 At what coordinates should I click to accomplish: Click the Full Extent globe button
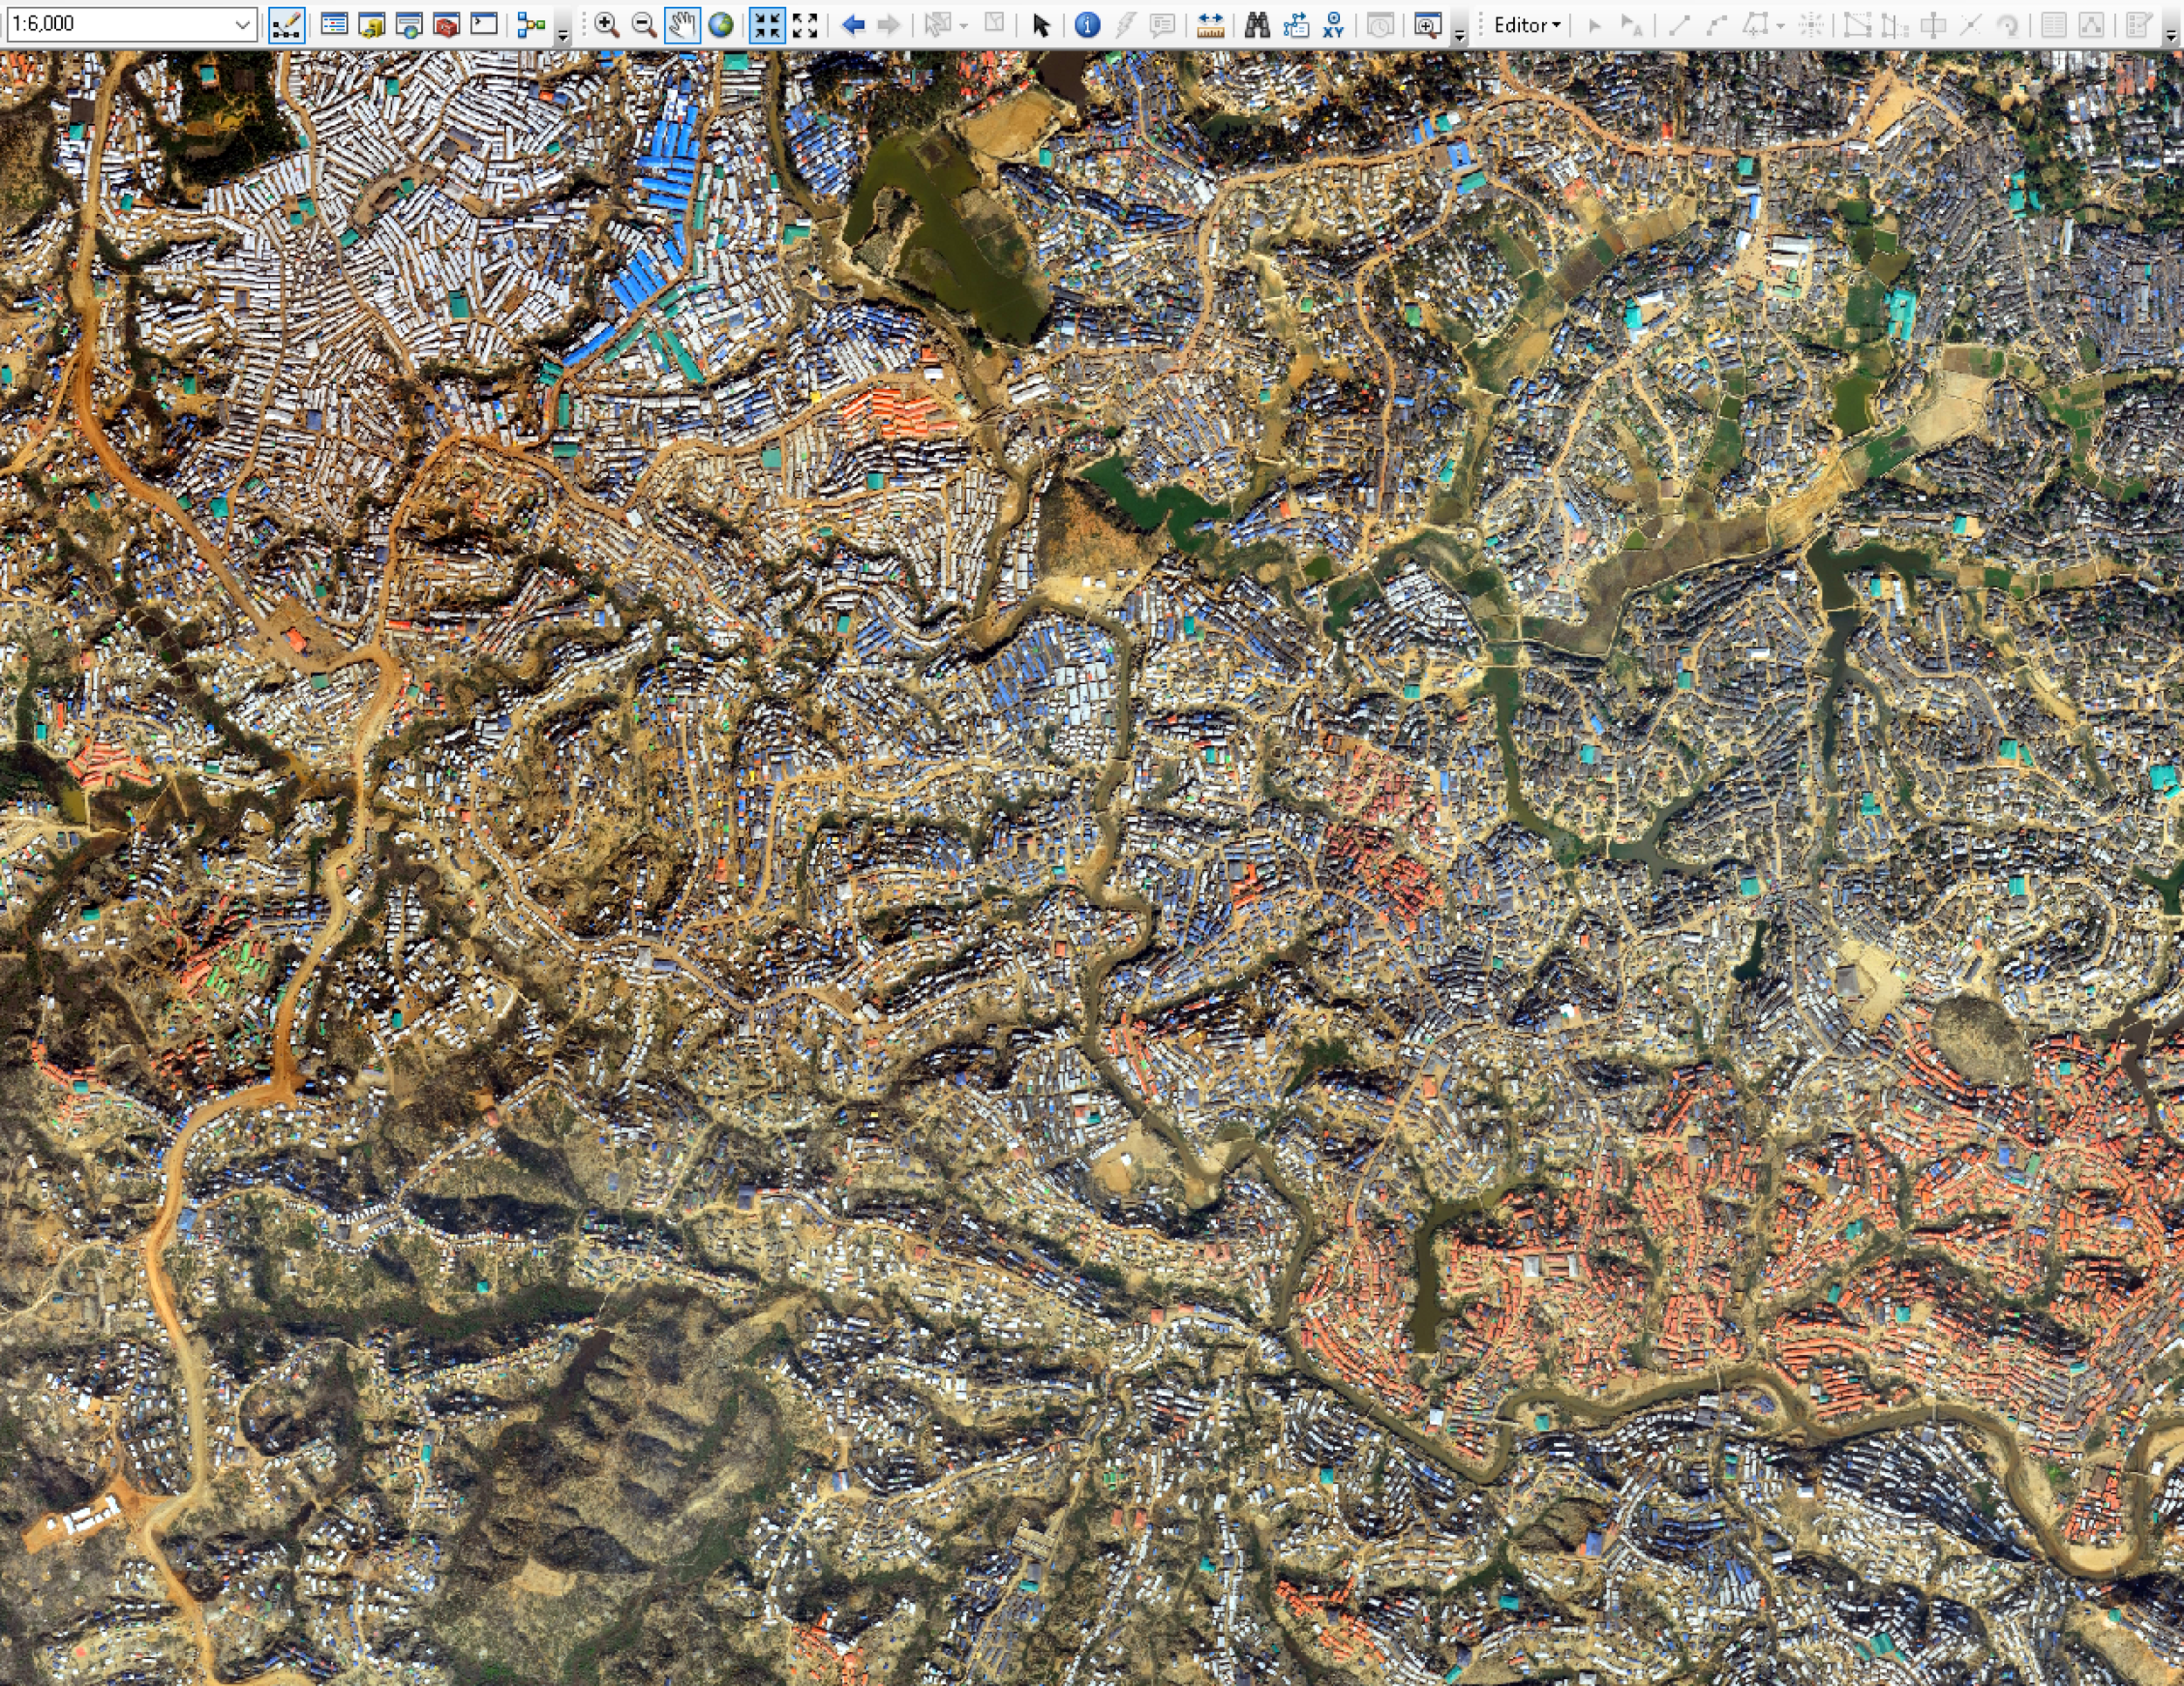[720, 25]
